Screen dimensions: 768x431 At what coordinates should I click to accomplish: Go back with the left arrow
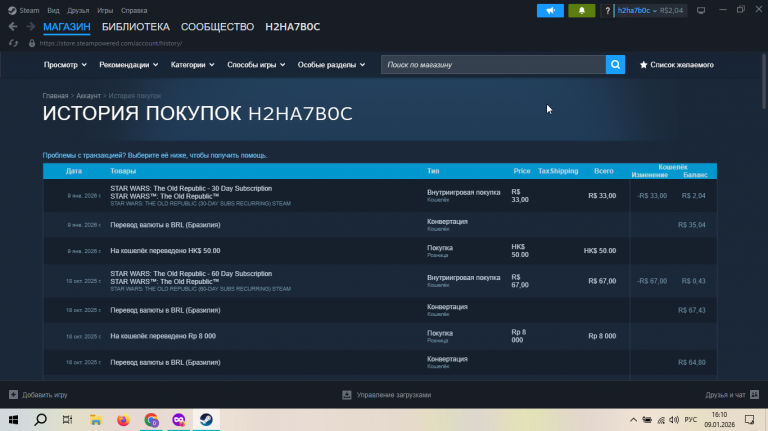[x=13, y=26]
